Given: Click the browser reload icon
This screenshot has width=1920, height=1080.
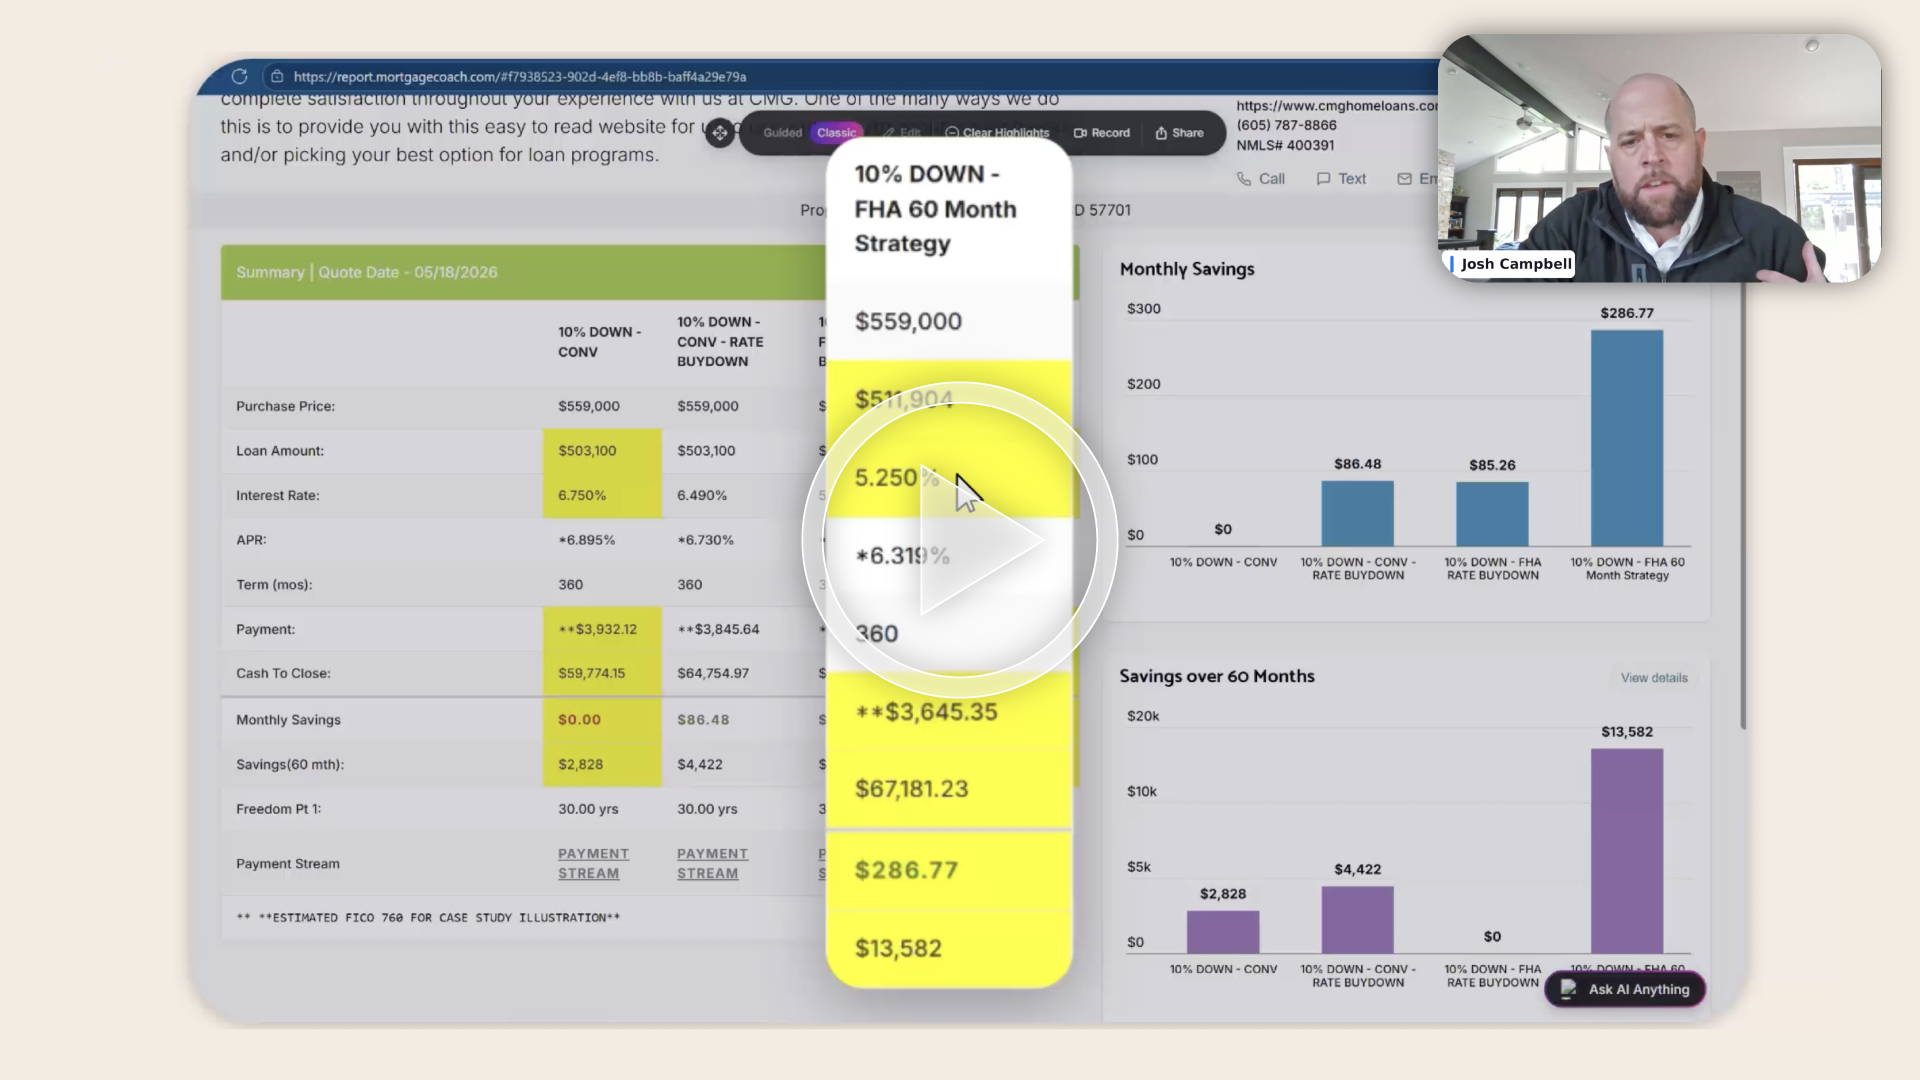Looking at the screenshot, I should click(x=239, y=76).
